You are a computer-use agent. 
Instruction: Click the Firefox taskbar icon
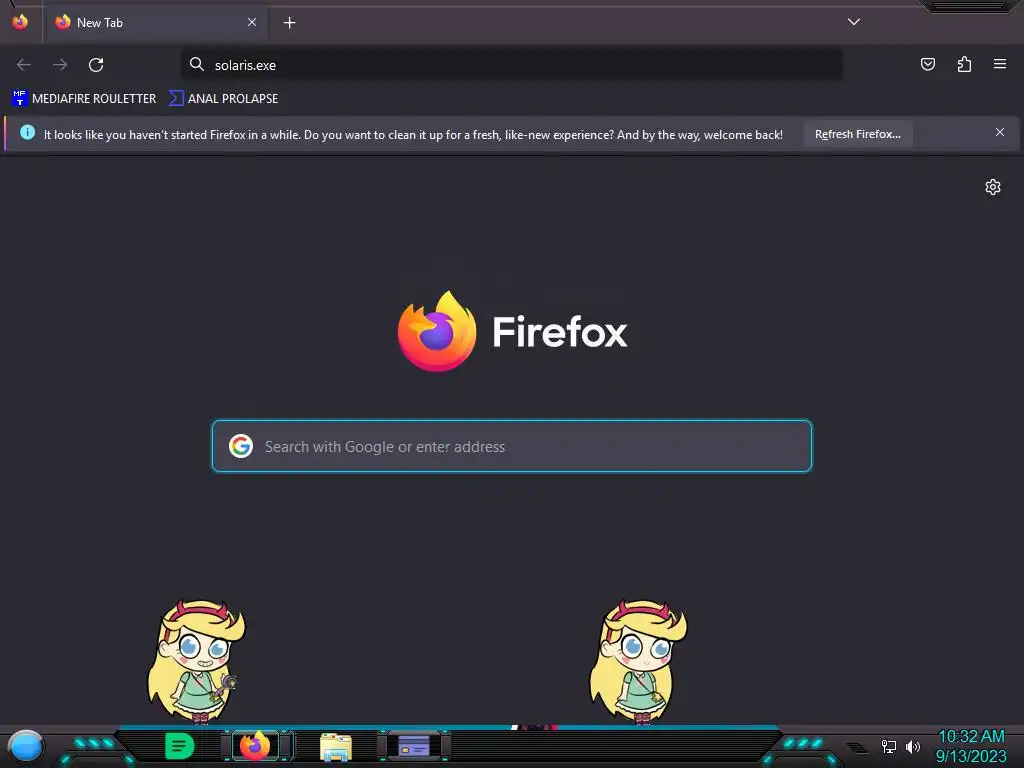[x=255, y=746]
